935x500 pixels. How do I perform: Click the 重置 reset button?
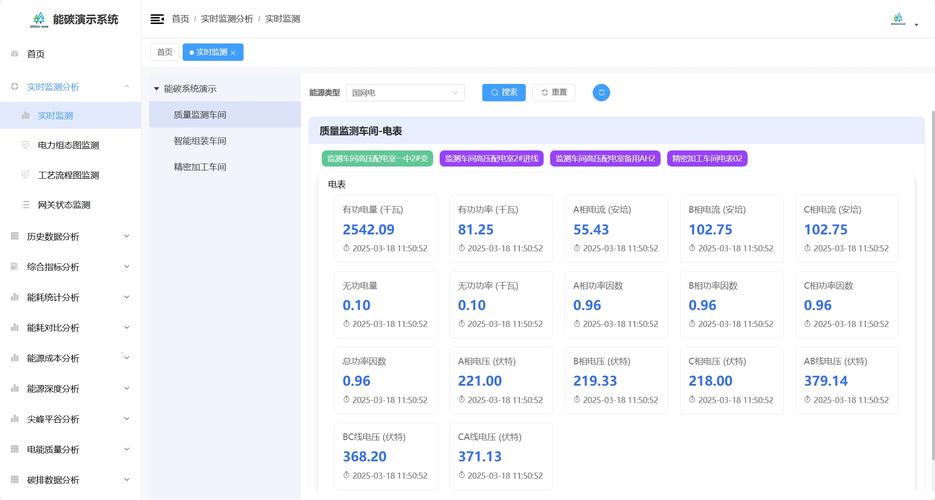(x=553, y=92)
